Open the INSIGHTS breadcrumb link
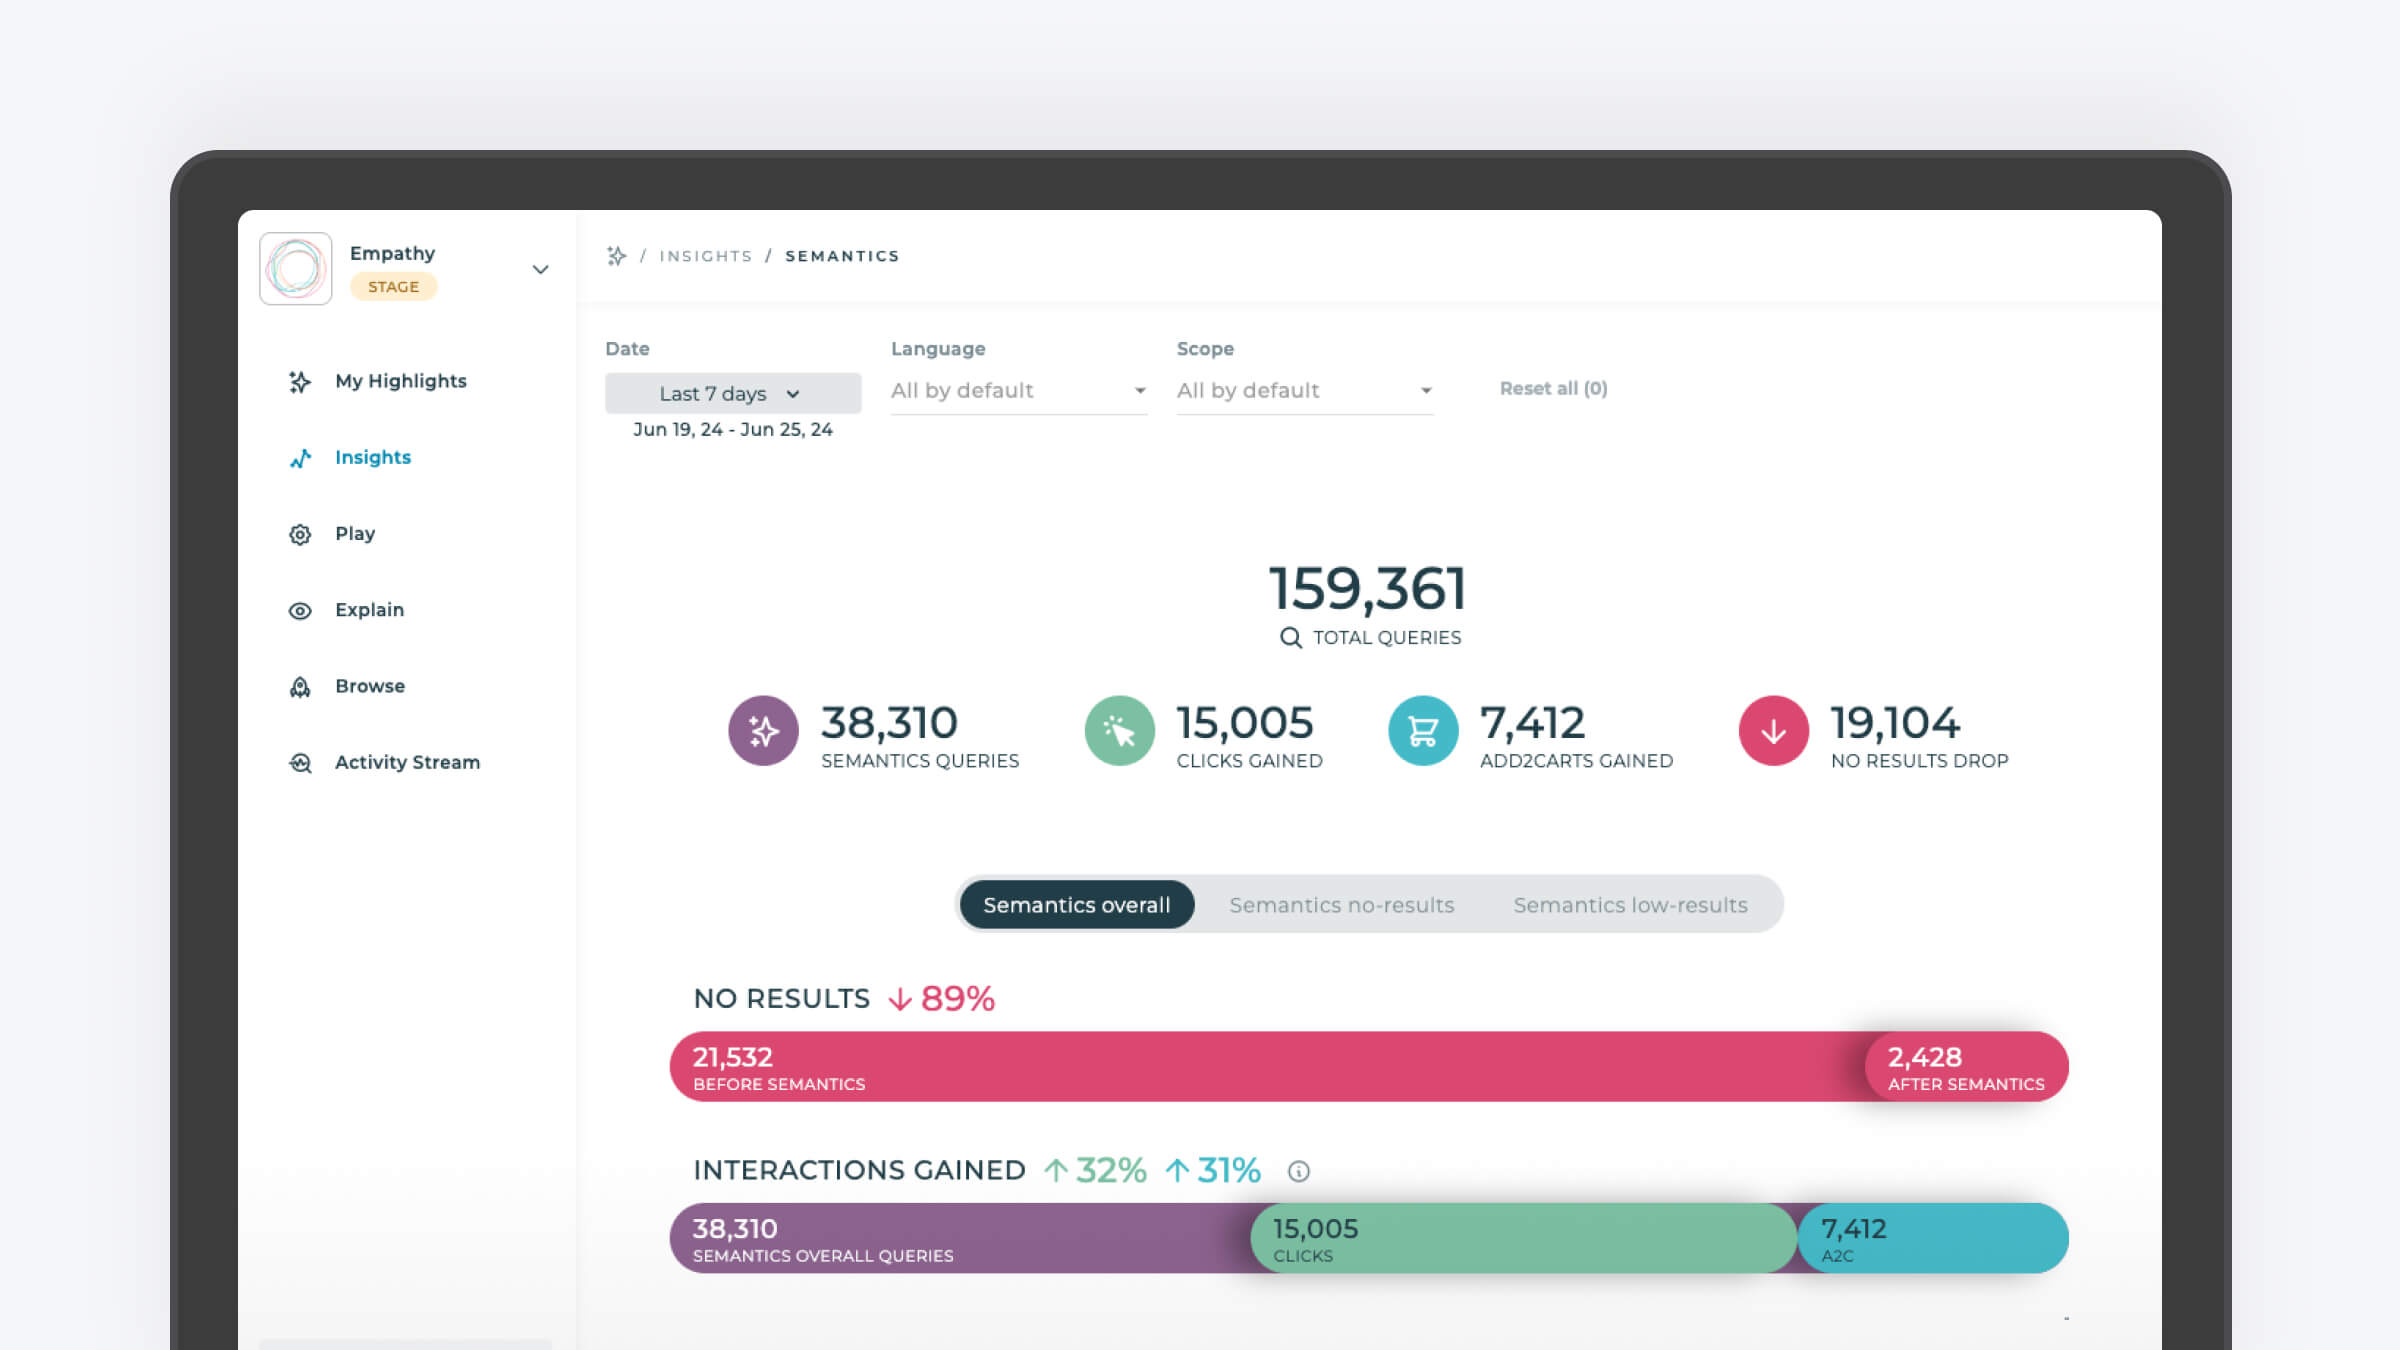The image size is (2400, 1350). tap(705, 255)
